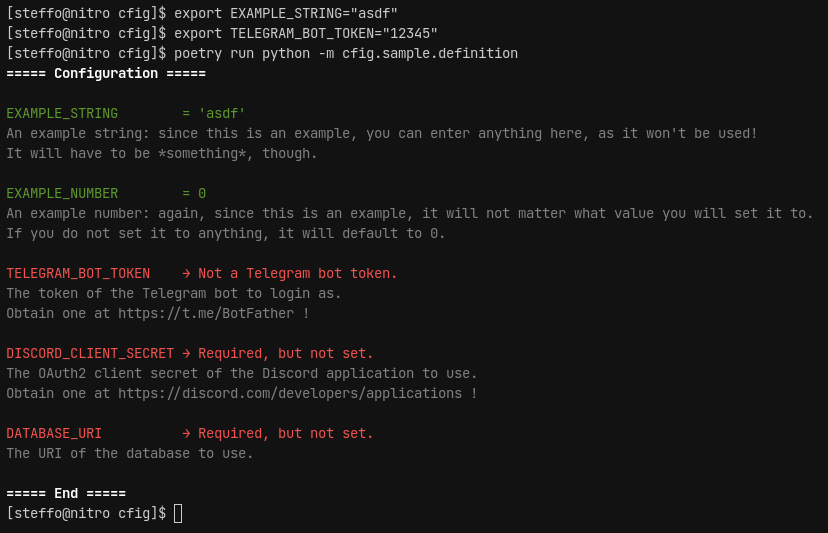This screenshot has width=828, height=533.
Task: Click the "Required, but not set." error beside DISCORD_CLIENT_SECRET
Action: 286,354
